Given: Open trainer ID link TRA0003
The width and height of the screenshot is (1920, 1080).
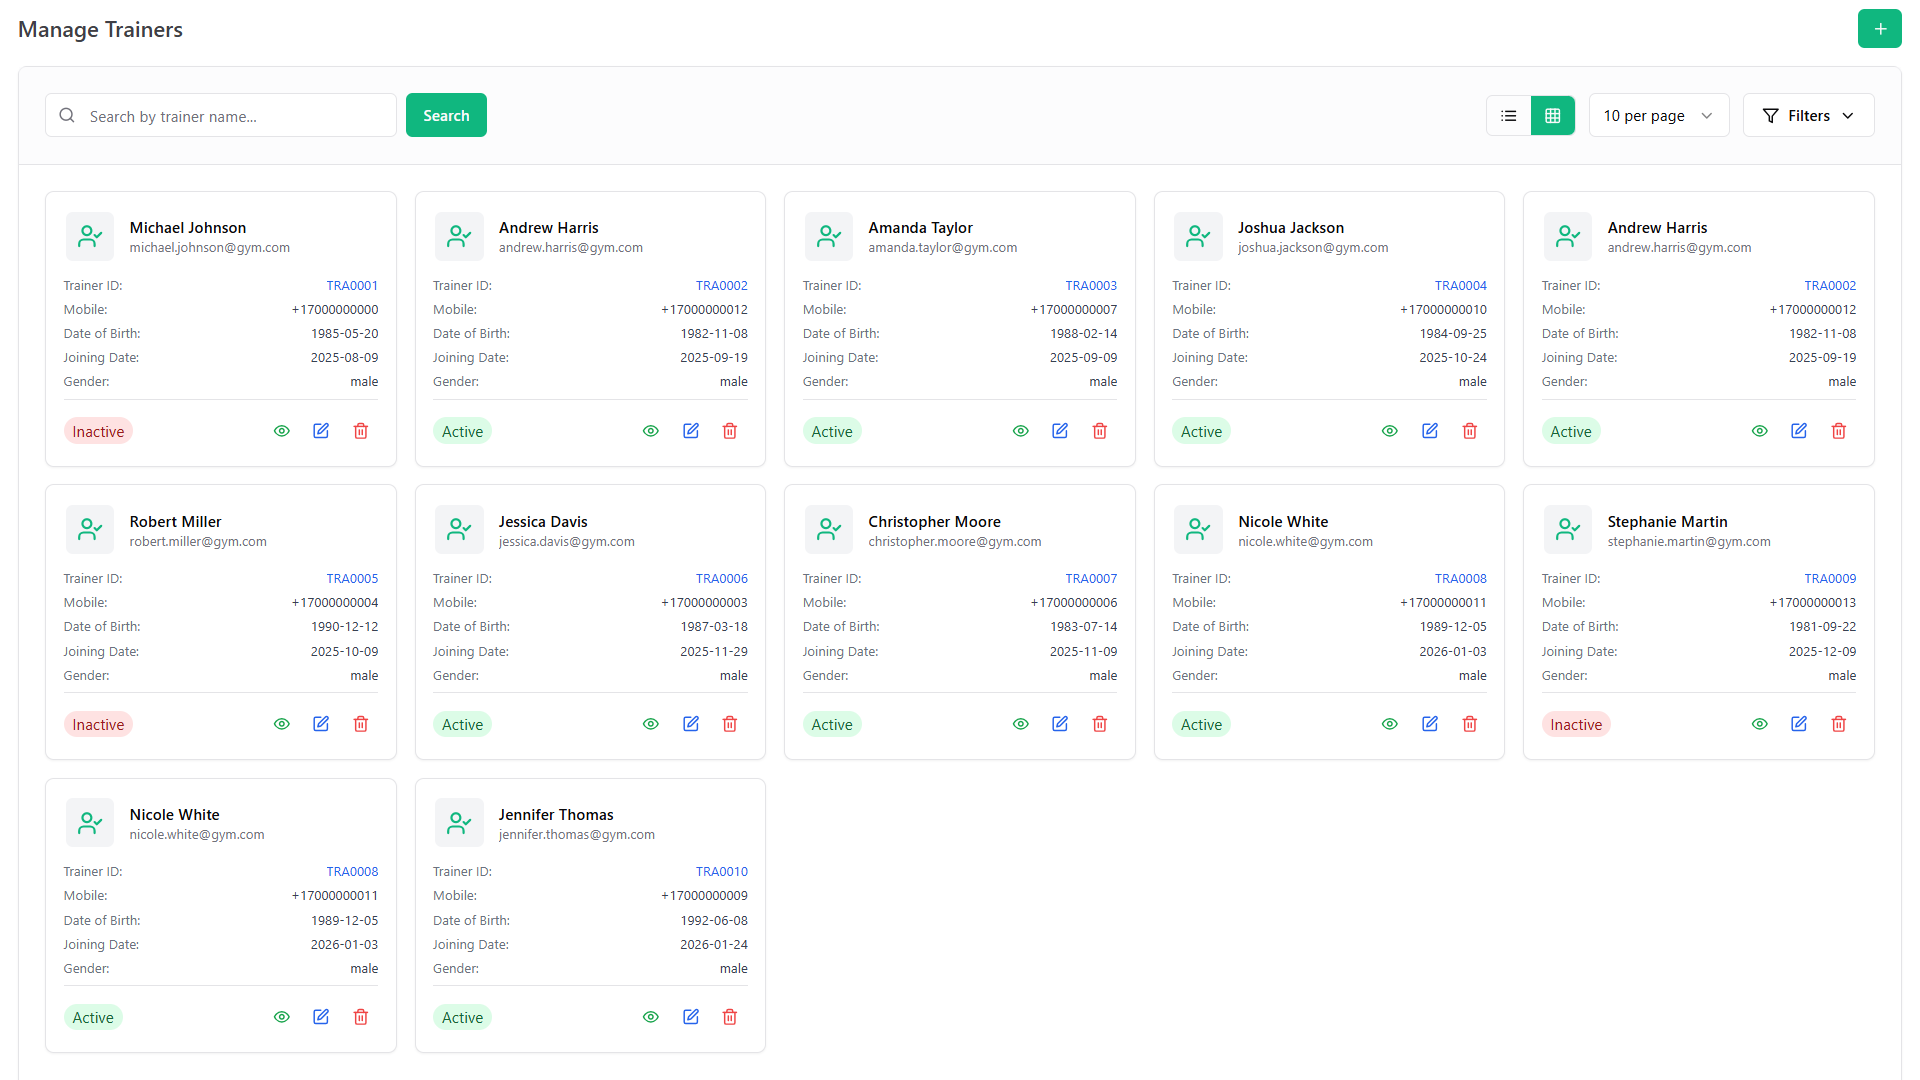Looking at the screenshot, I should pos(1091,286).
